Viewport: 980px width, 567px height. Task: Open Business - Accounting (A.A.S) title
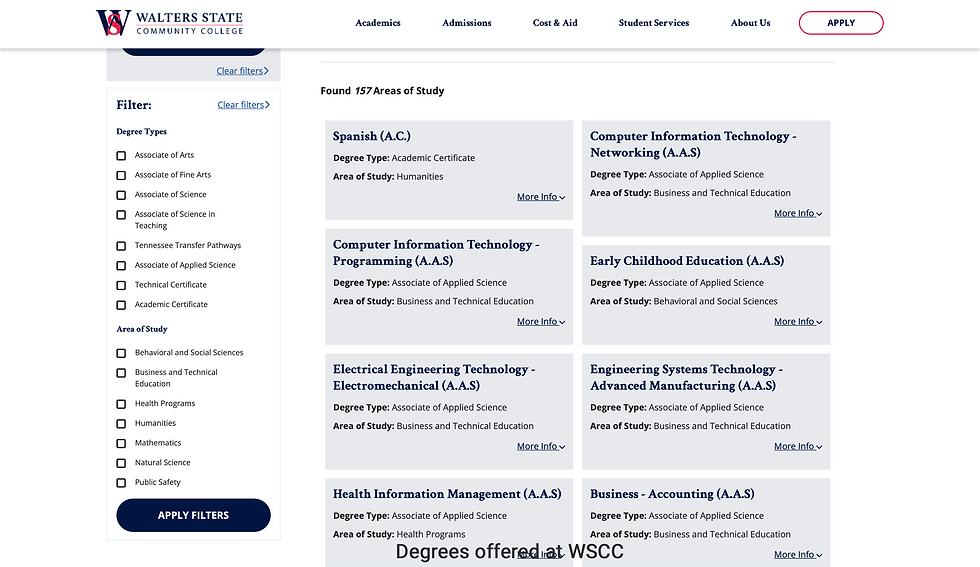click(x=672, y=494)
